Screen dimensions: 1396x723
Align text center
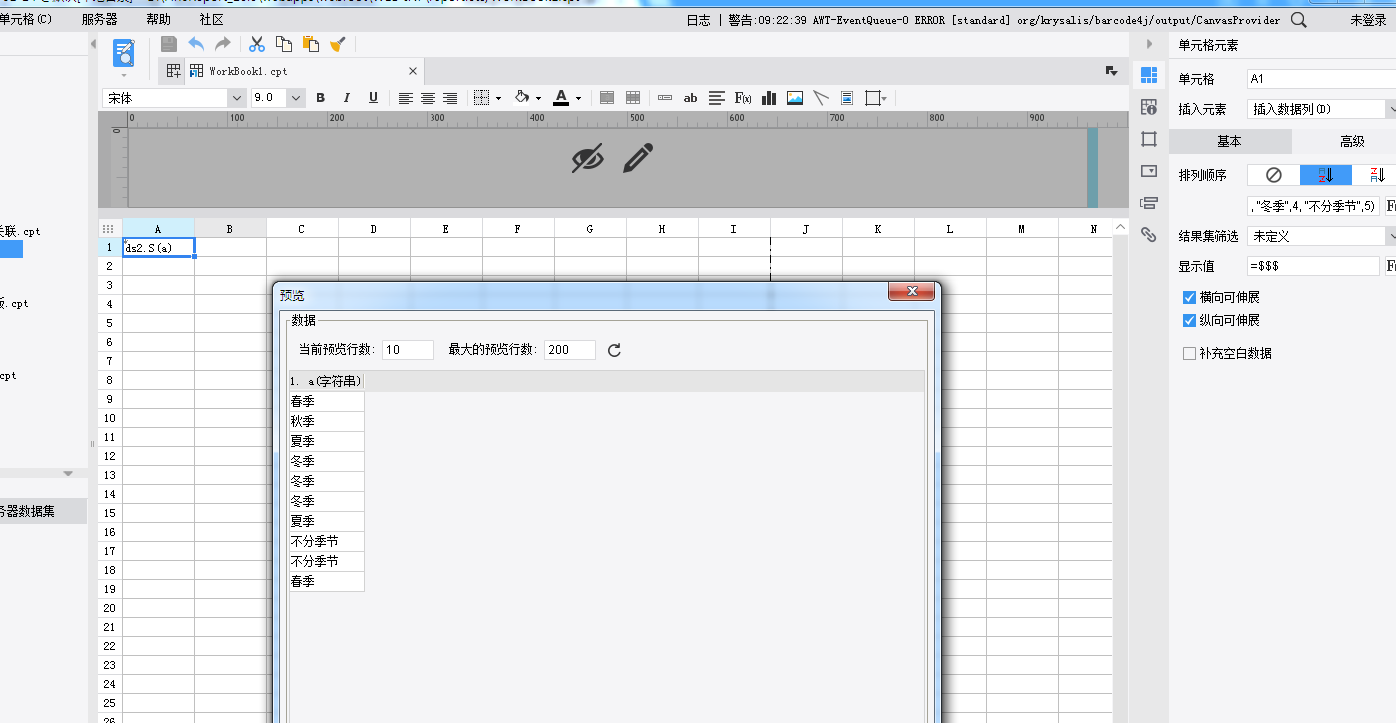click(428, 98)
